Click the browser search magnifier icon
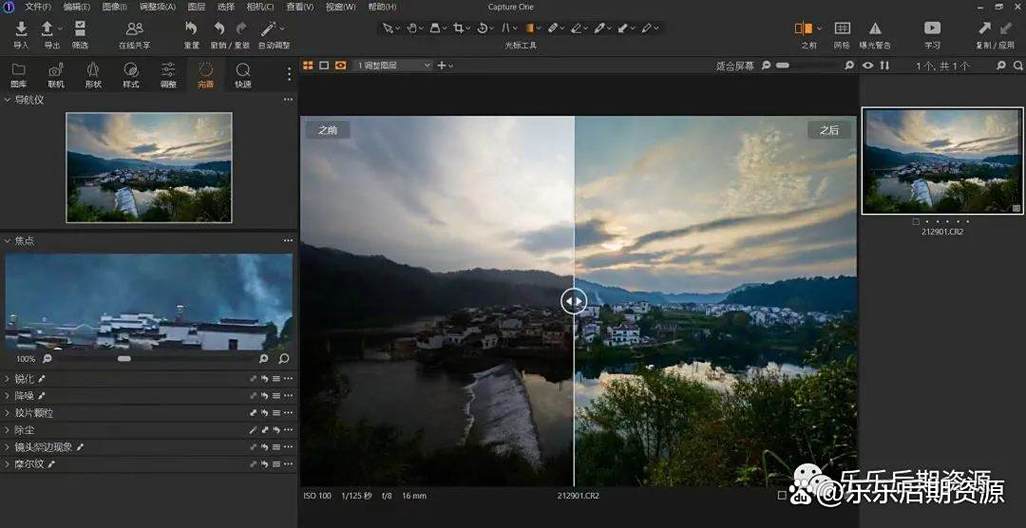Viewport: 1026px width, 528px height. (x=1018, y=65)
